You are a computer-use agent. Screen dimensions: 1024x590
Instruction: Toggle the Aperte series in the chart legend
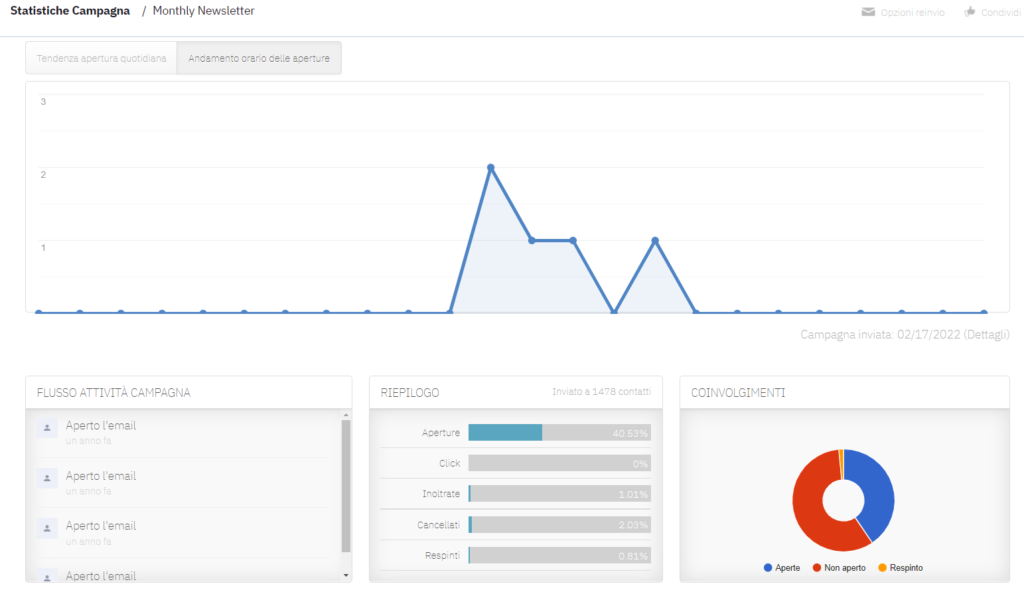click(780, 568)
